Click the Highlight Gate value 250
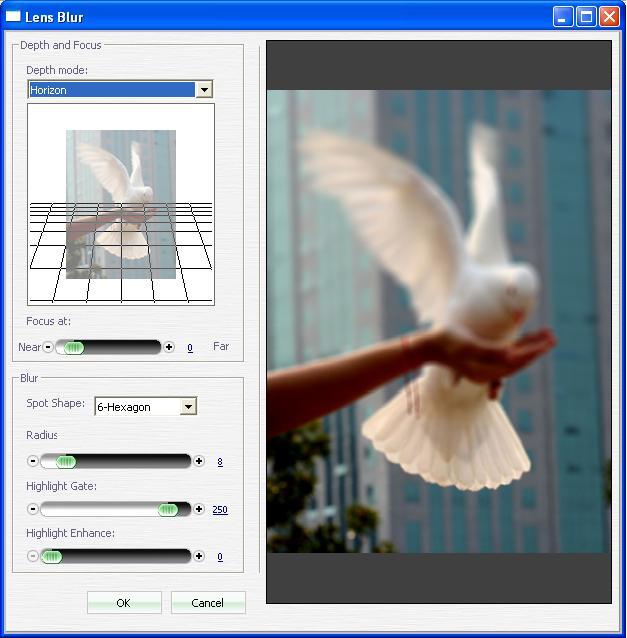627x638 pixels. (220, 510)
